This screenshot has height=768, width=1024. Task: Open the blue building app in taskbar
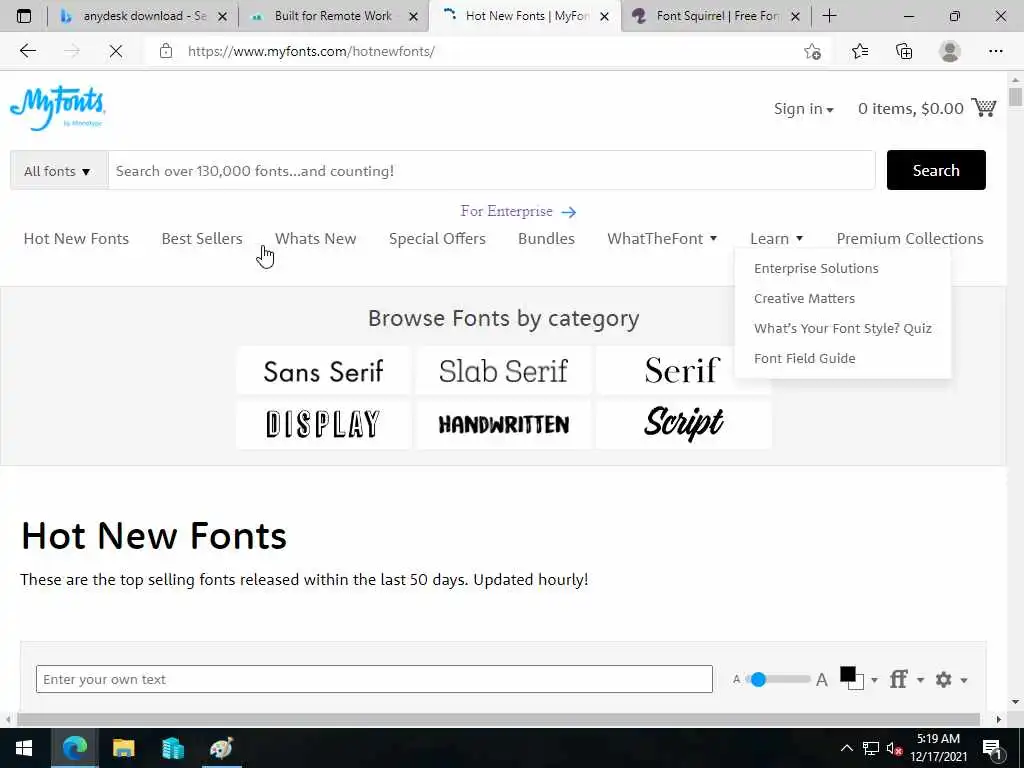[172, 748]
